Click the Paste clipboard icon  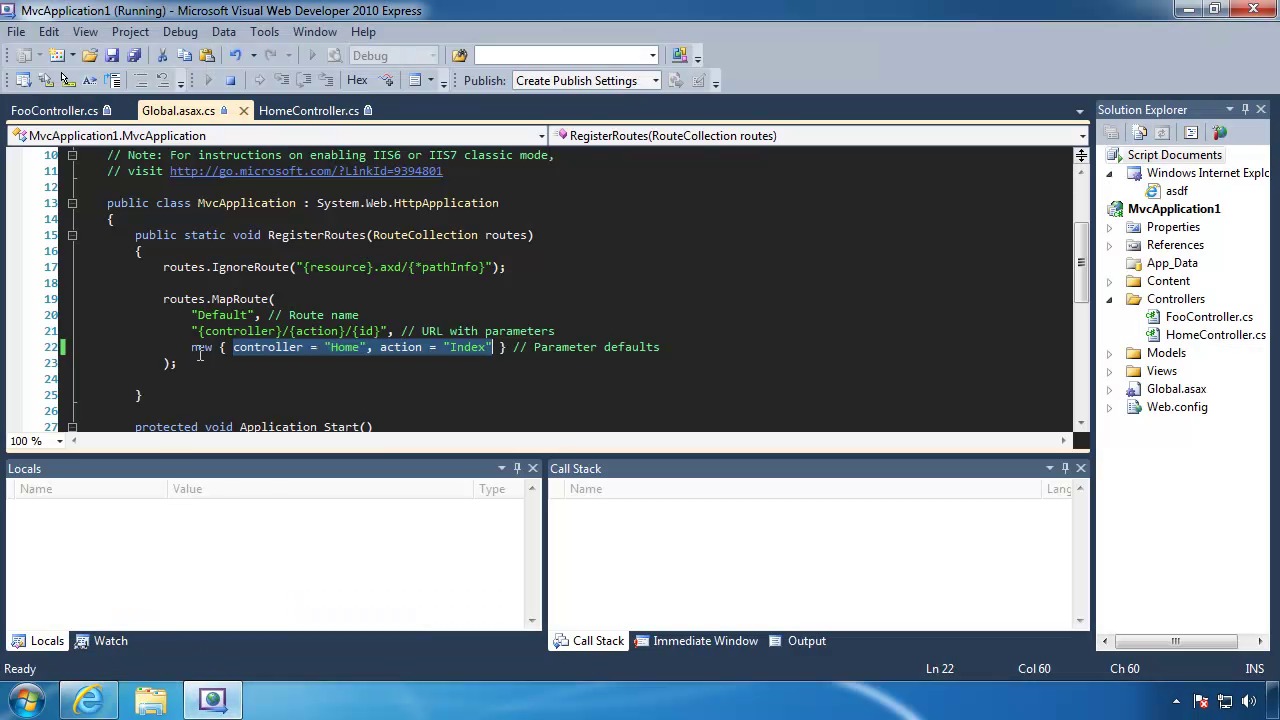click(207, 55)
